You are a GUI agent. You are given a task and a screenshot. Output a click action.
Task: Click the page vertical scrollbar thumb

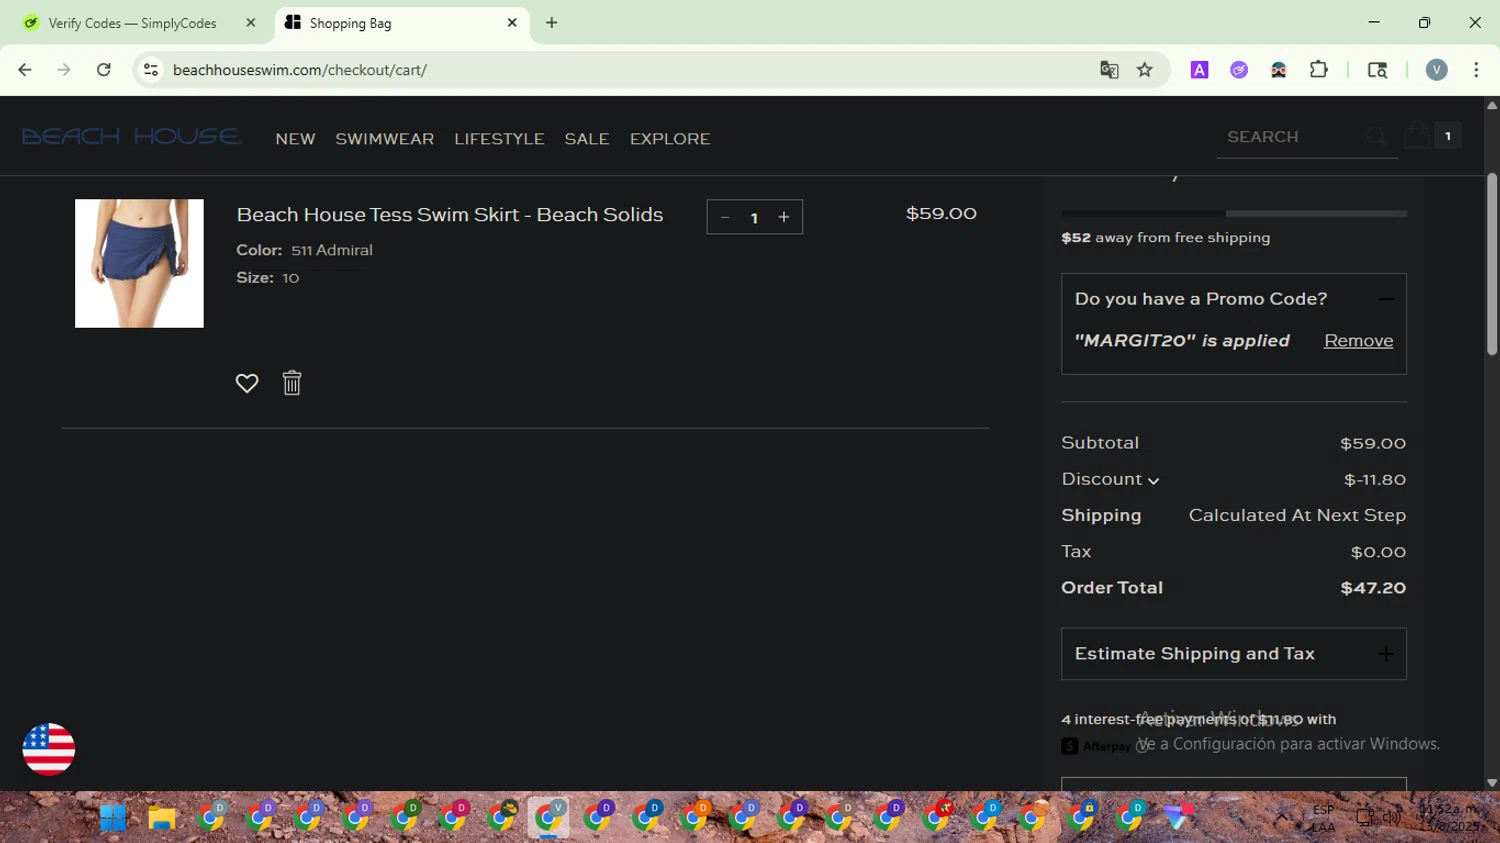(x=1492, y=264)
